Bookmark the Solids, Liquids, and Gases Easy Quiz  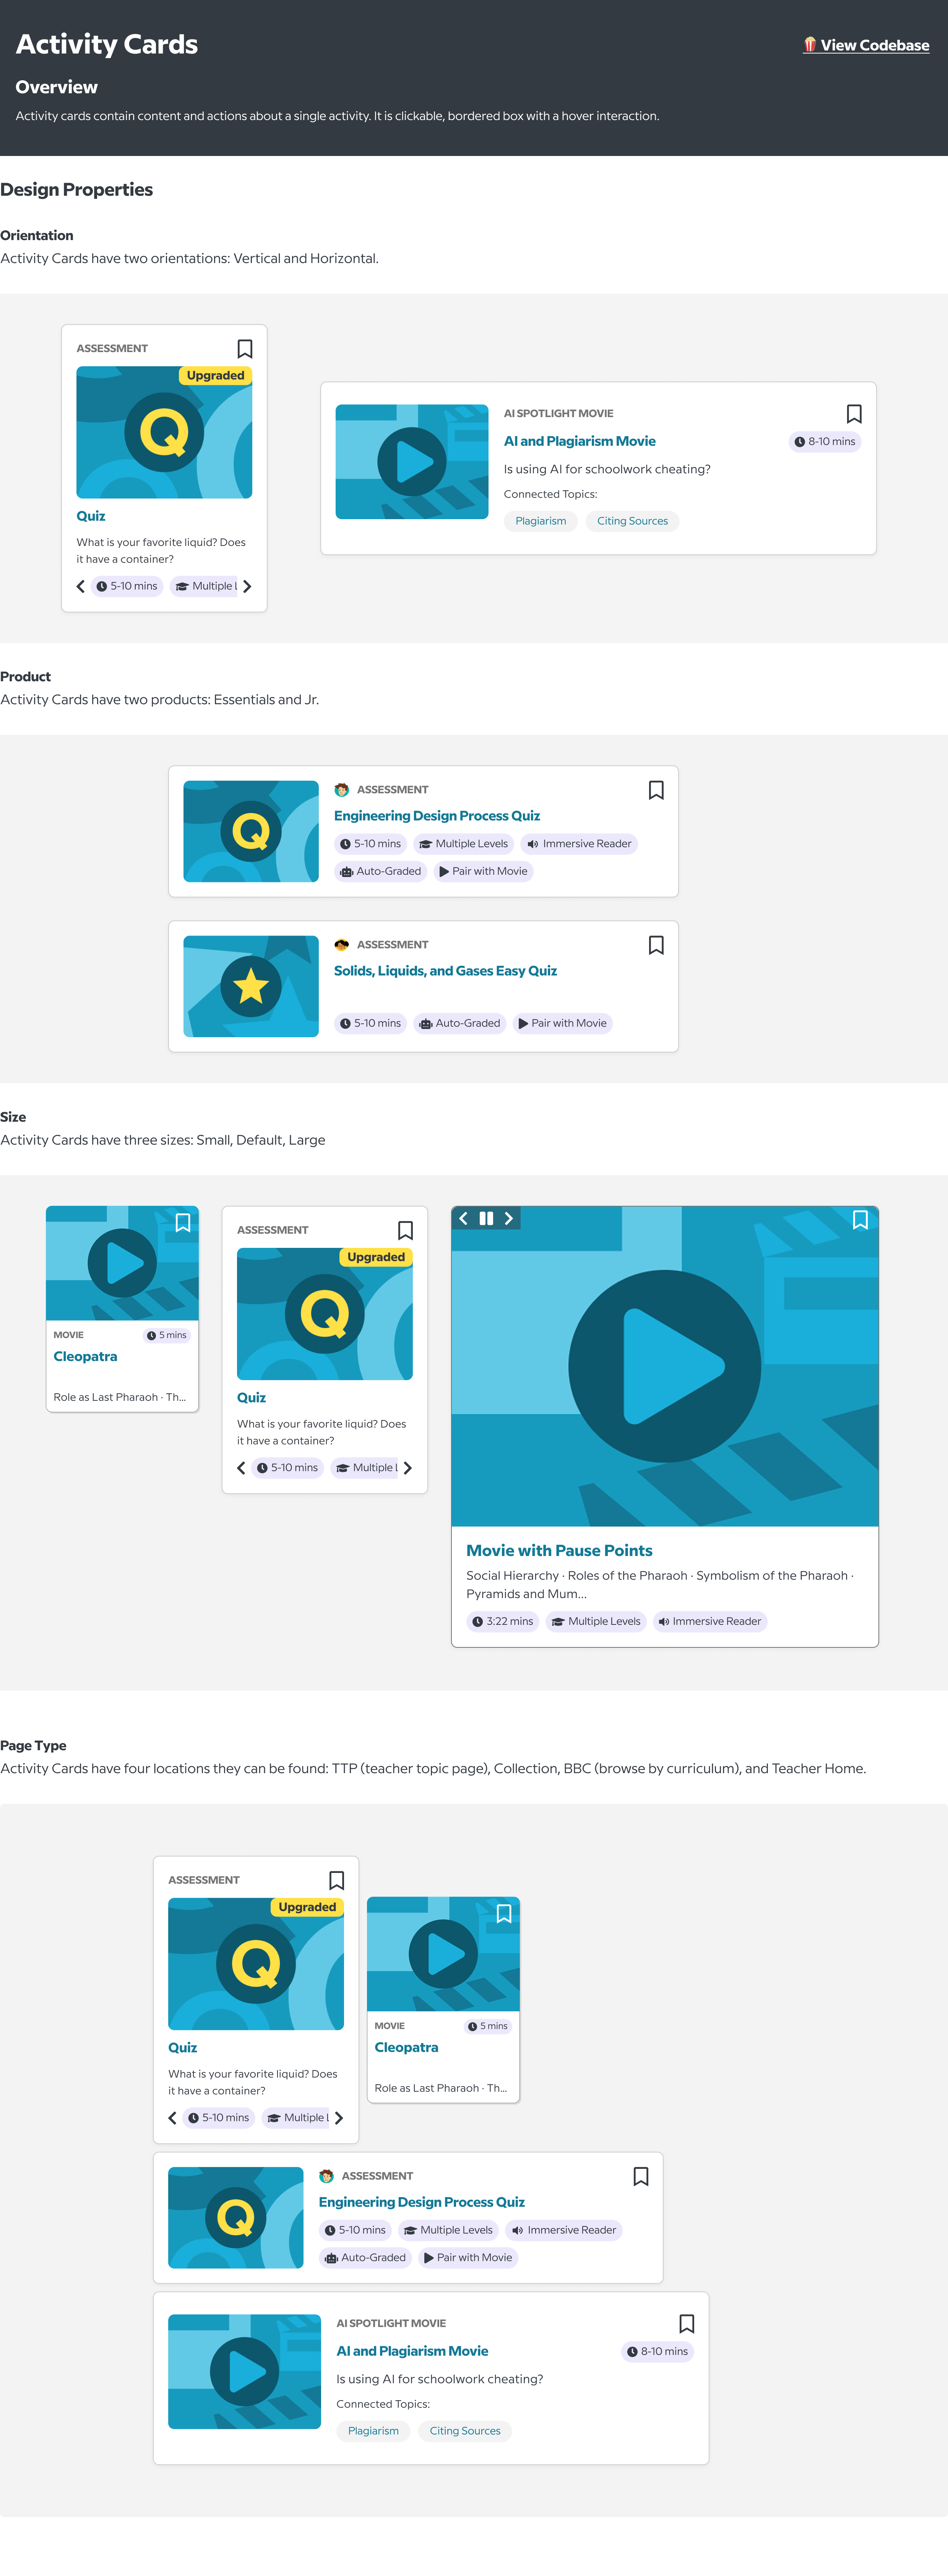pyautogui.click(x=656, y=945)
